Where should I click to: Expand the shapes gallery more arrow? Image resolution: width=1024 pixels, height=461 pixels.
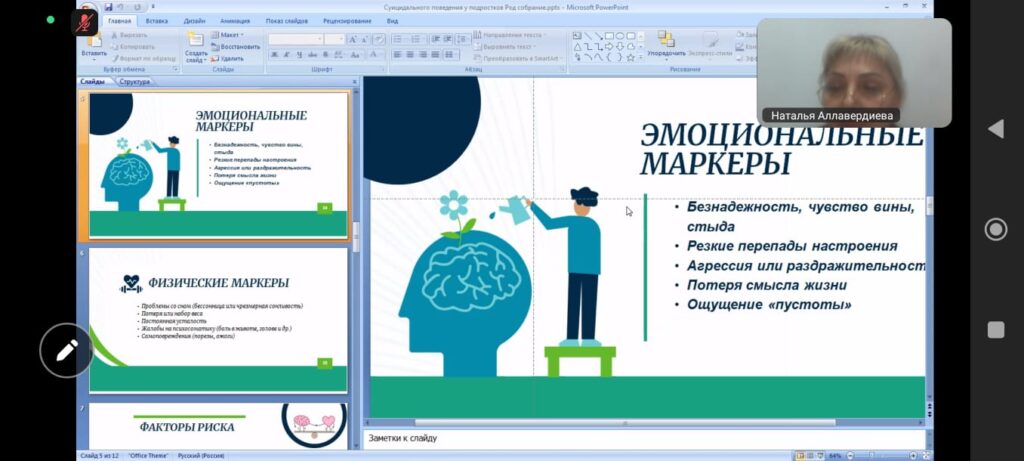point(639,57)
